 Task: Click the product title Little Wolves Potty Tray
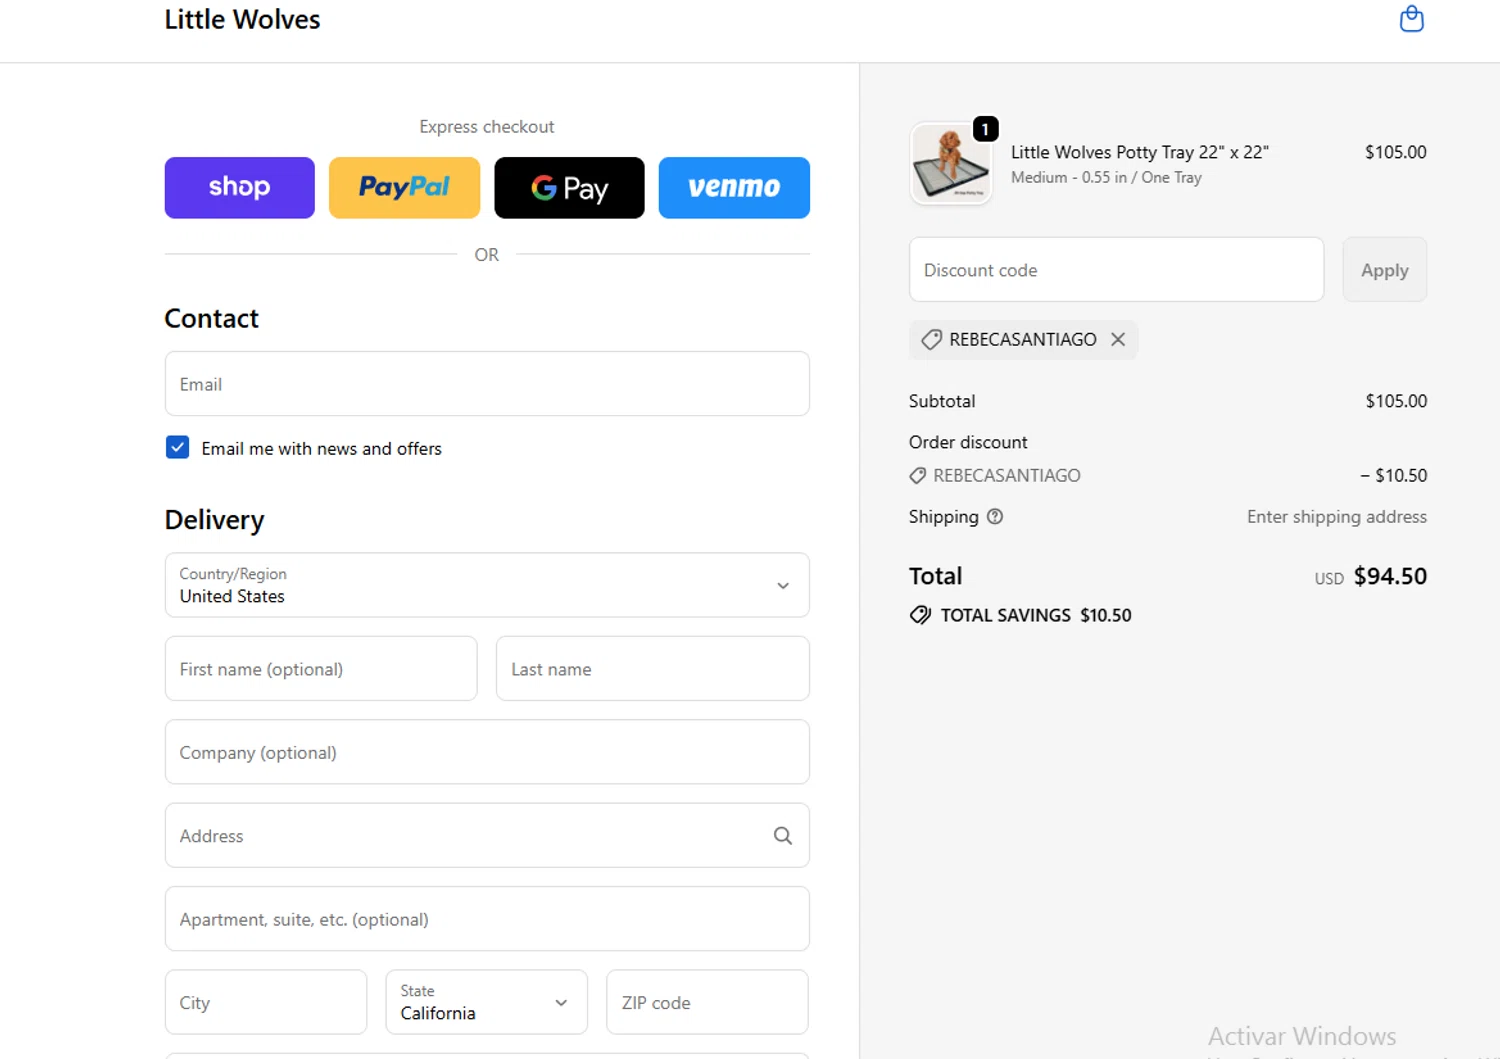coord(1139,152)
